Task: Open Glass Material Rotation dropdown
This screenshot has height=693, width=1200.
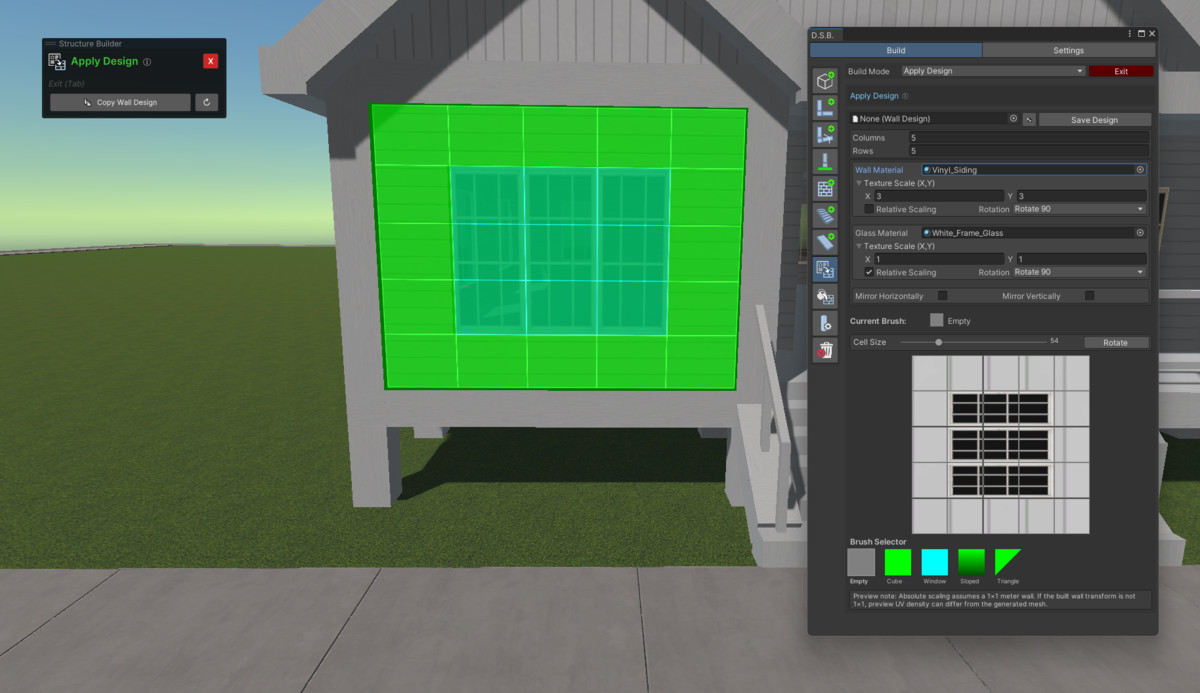Action: [x=1079, y=272]
